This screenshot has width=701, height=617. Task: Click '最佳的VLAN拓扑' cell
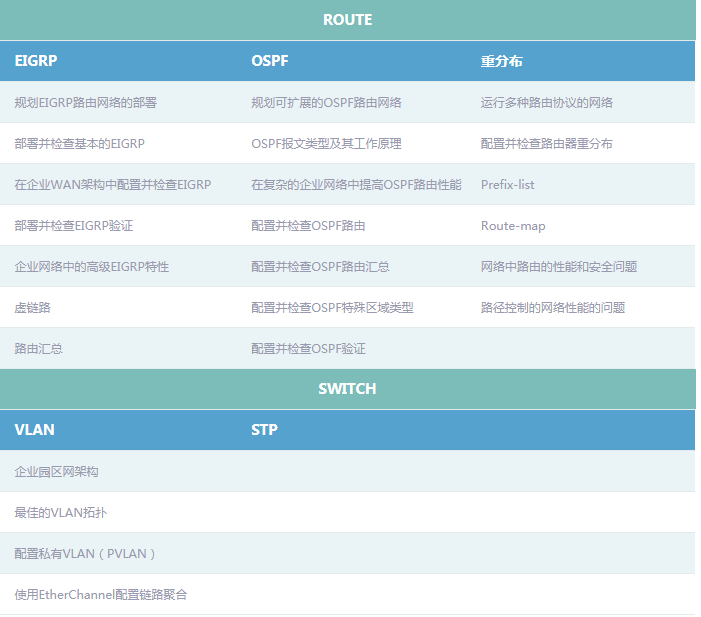[x=60, y=513]
